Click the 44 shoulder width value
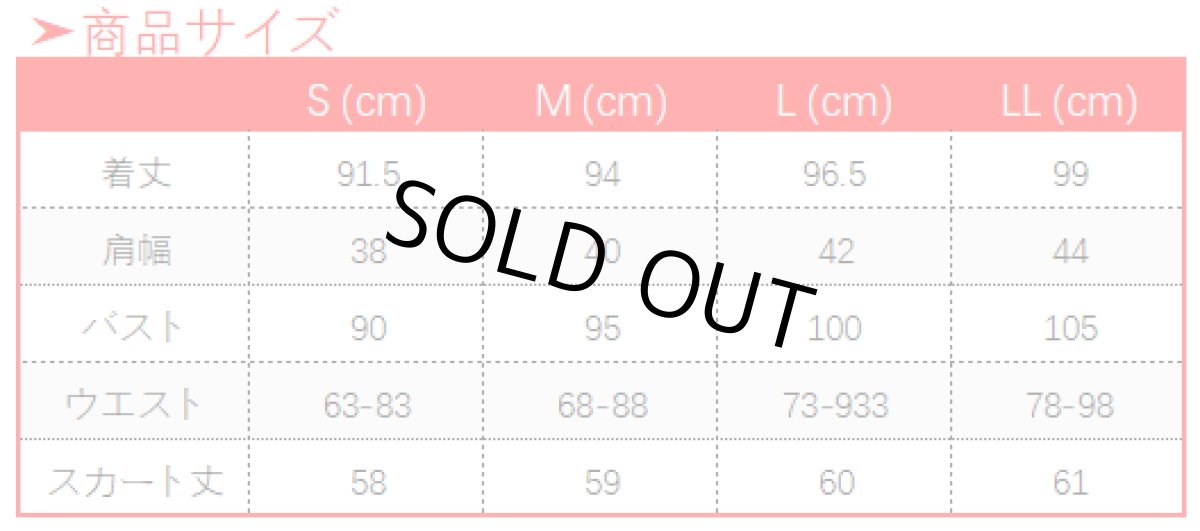This screenshot has width=1200, height=531. [1069, 251]
